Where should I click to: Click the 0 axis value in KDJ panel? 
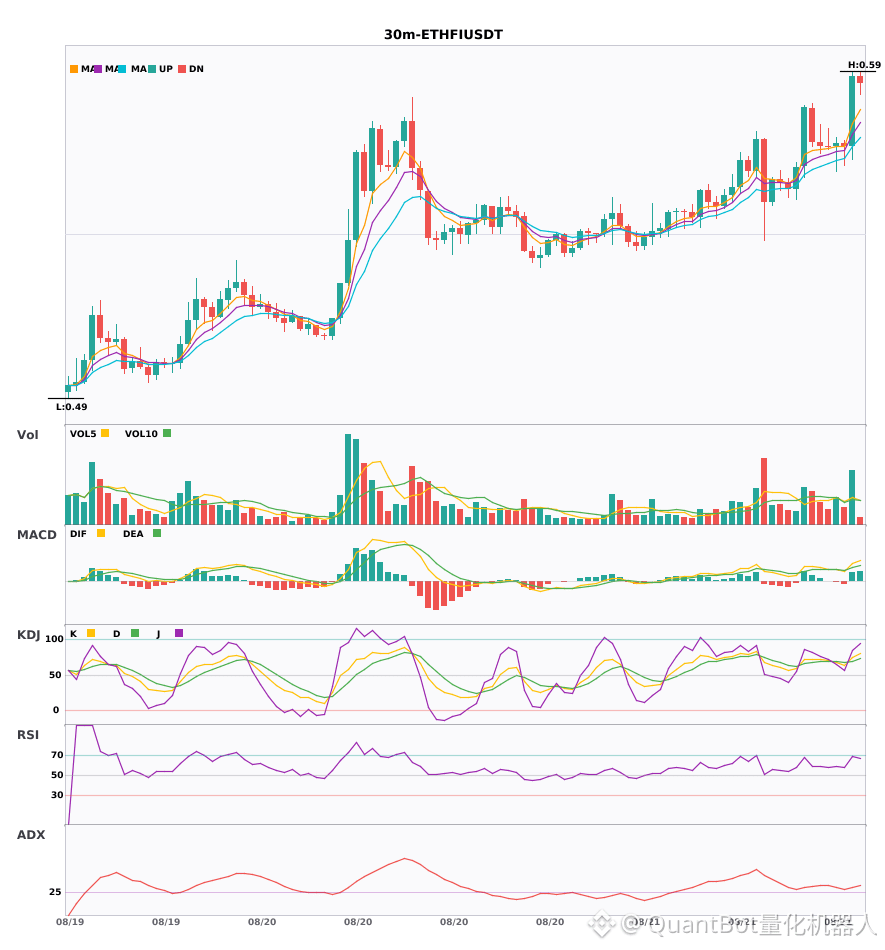(x=56, y=710)
